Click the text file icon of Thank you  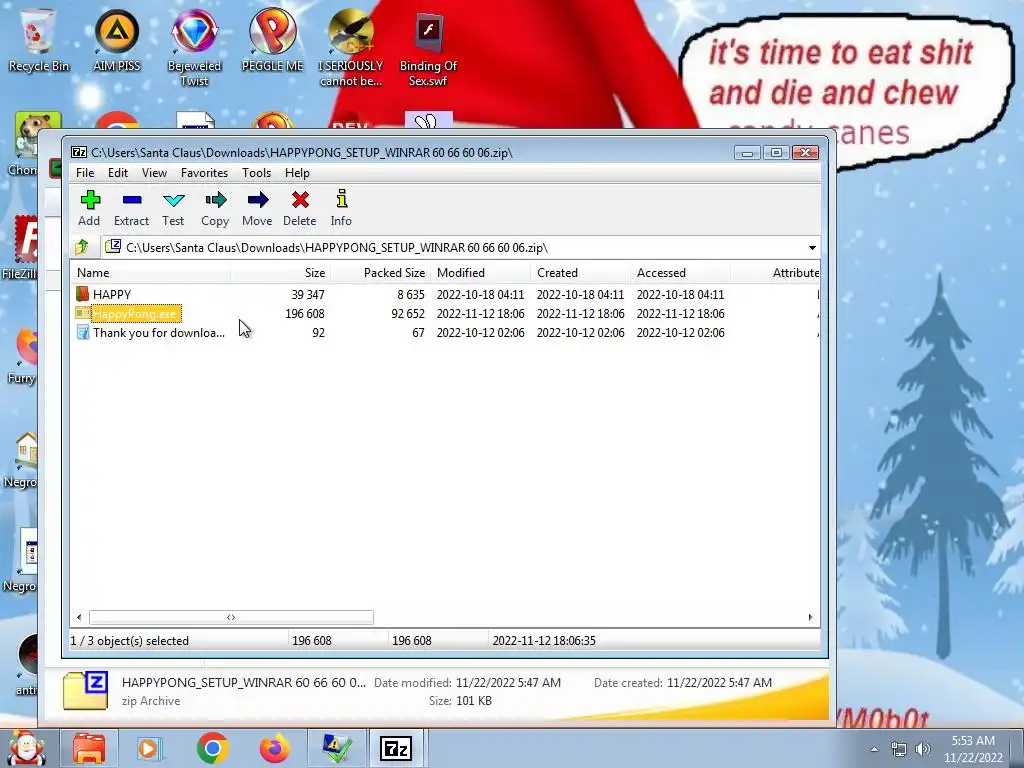pyautogui.click(x=83, y=332)
